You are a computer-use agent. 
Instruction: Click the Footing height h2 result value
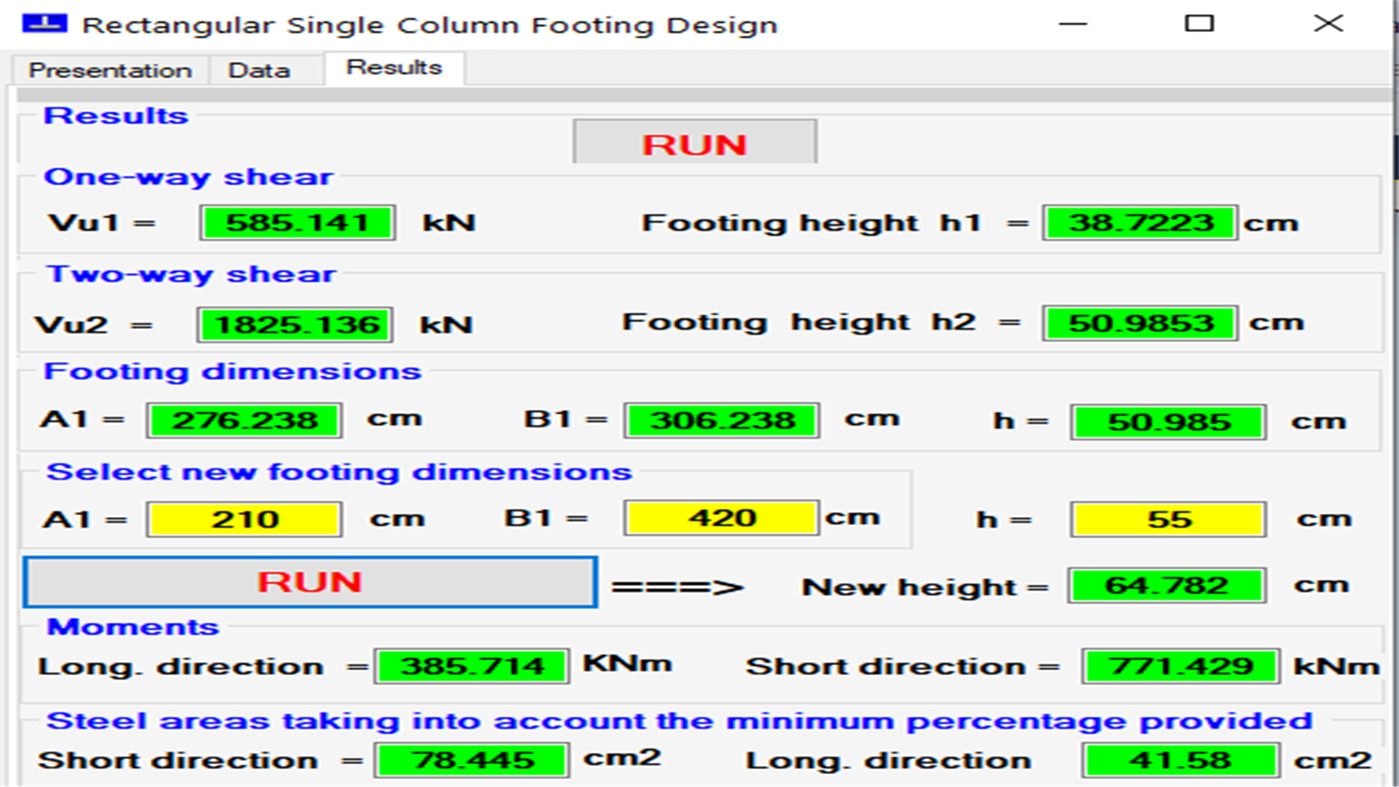pyautogui.click(x=1139, y=322)
